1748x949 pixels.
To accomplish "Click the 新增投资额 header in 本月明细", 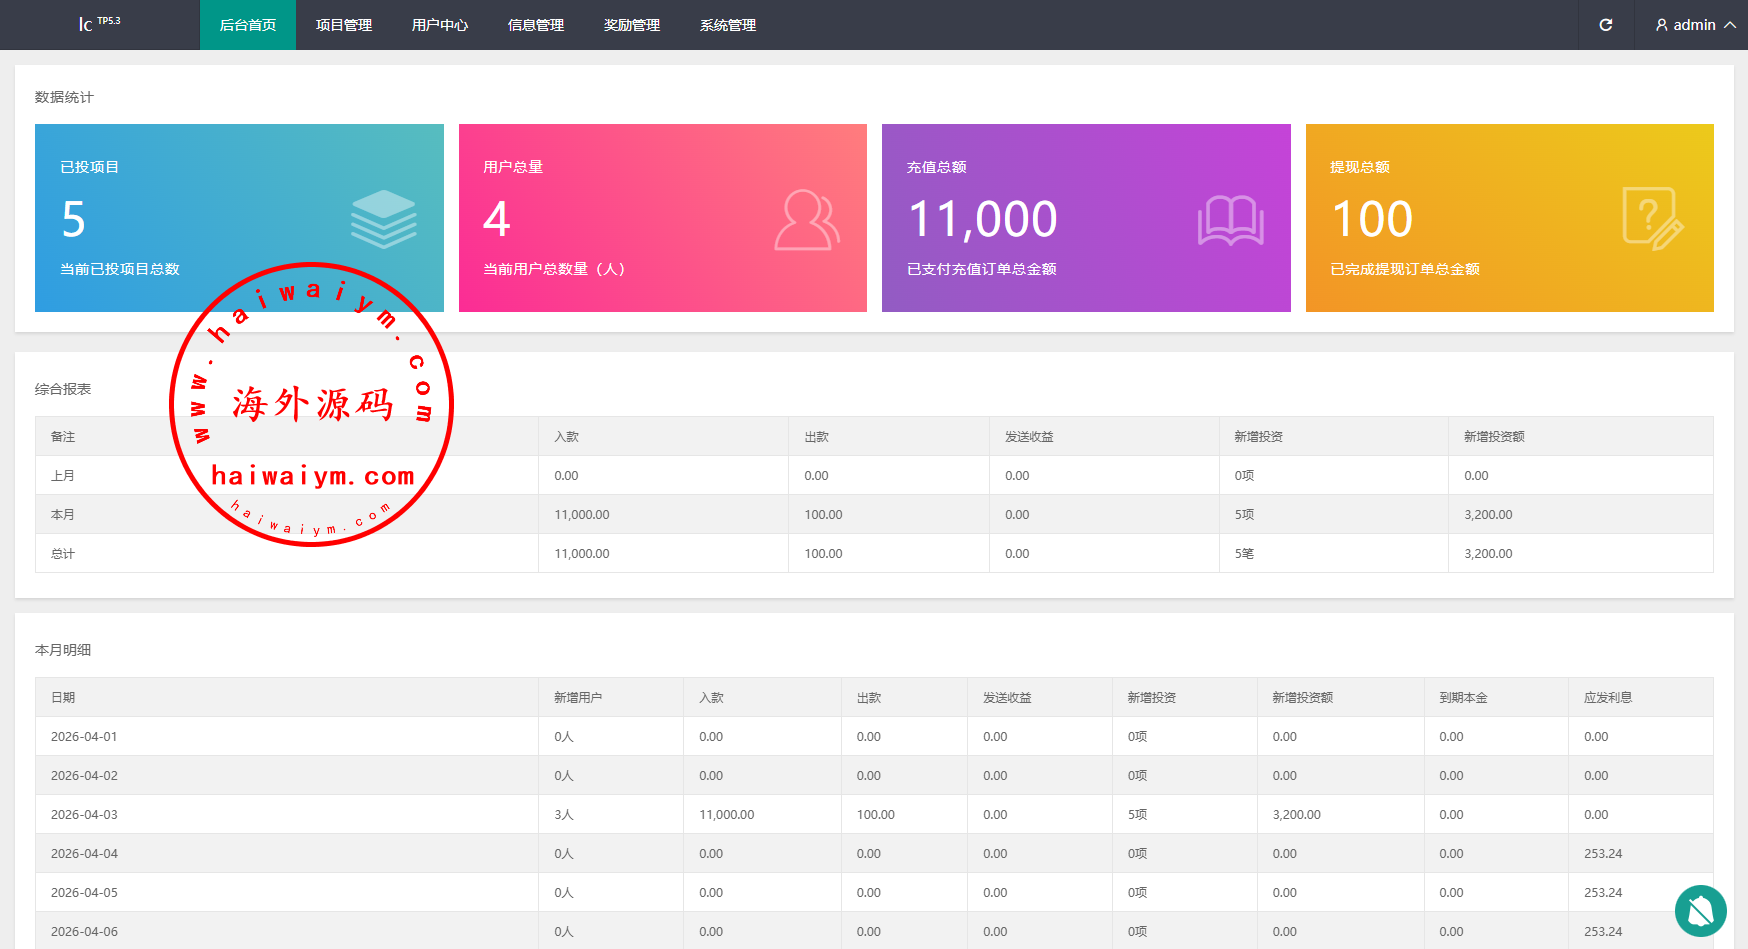I will pyautogui.click(x=1302, y=698).
